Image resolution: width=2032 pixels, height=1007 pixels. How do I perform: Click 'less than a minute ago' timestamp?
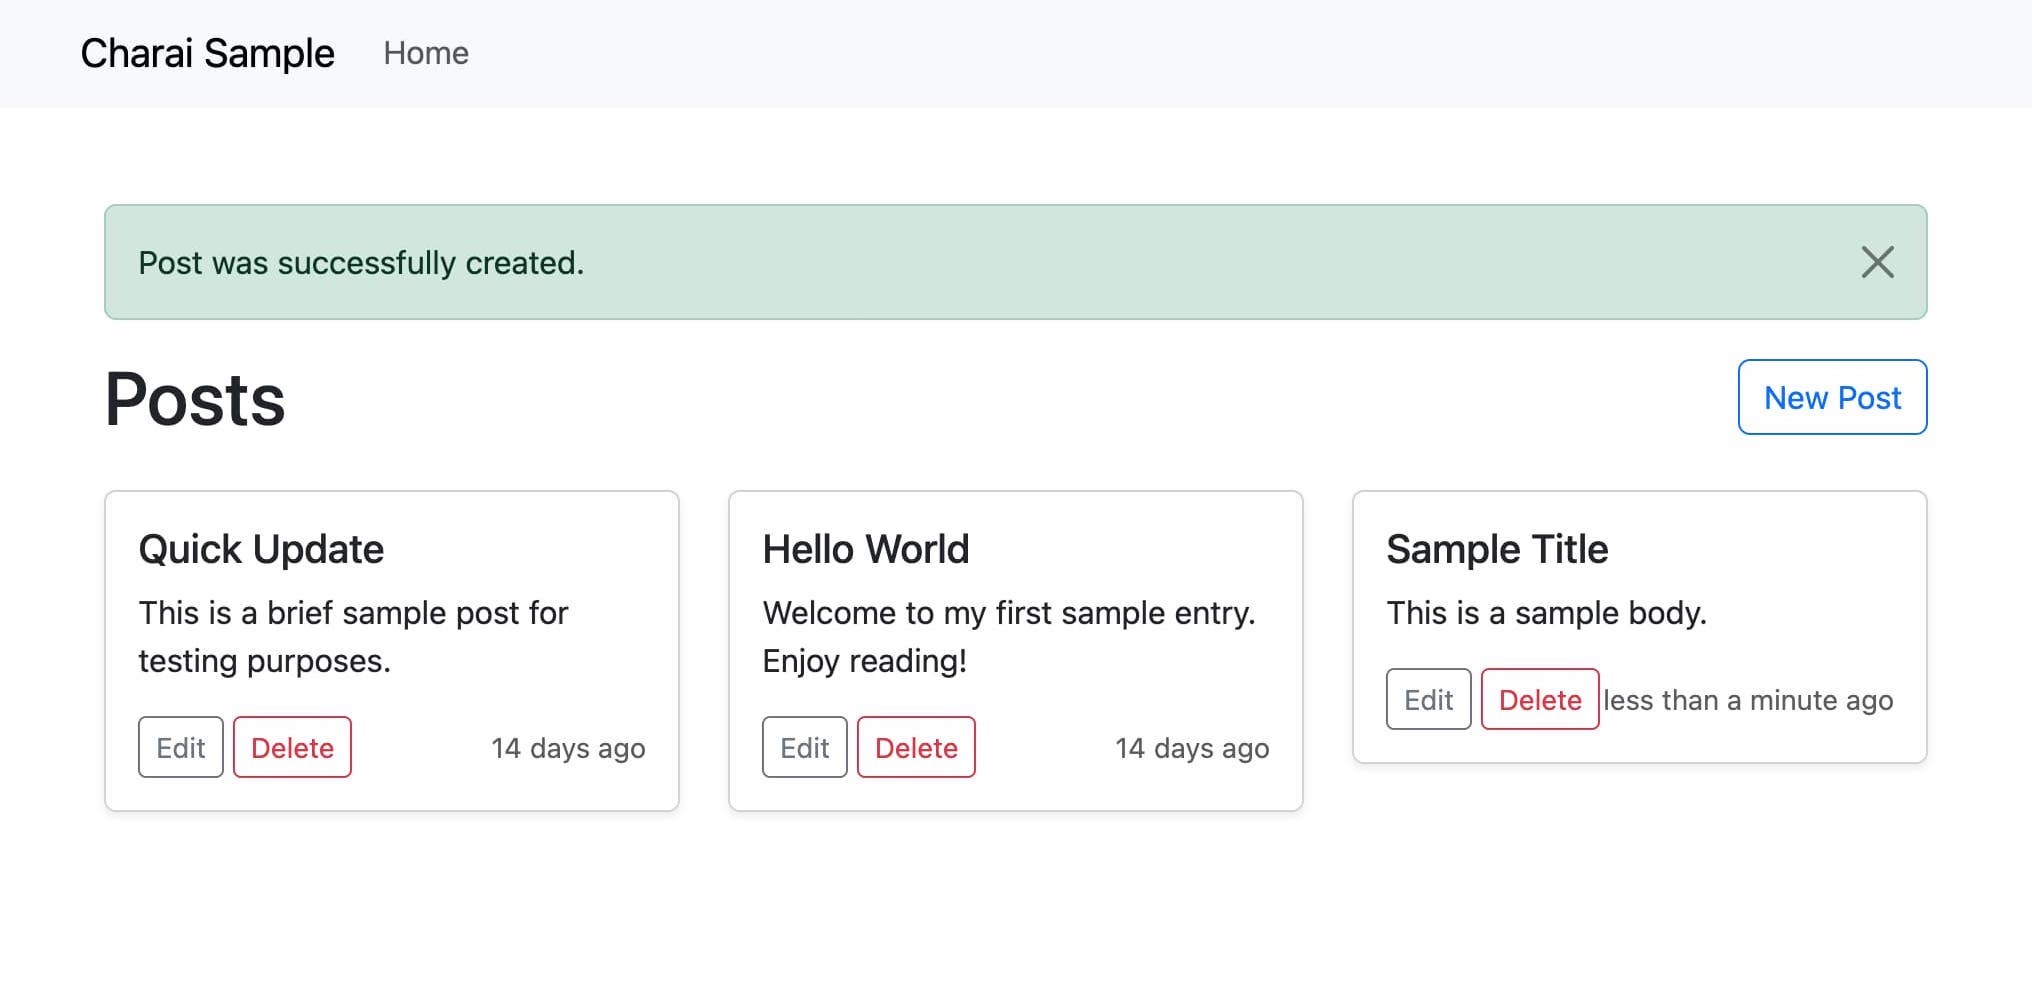[1748, 700]
